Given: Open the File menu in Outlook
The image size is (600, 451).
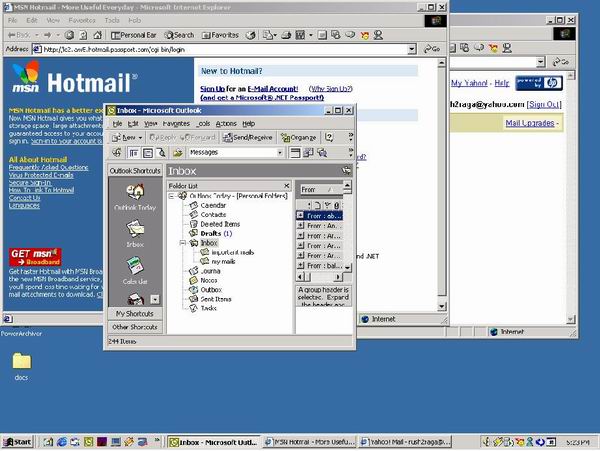Looking at the screenshot, I should (x=117, y=124).
